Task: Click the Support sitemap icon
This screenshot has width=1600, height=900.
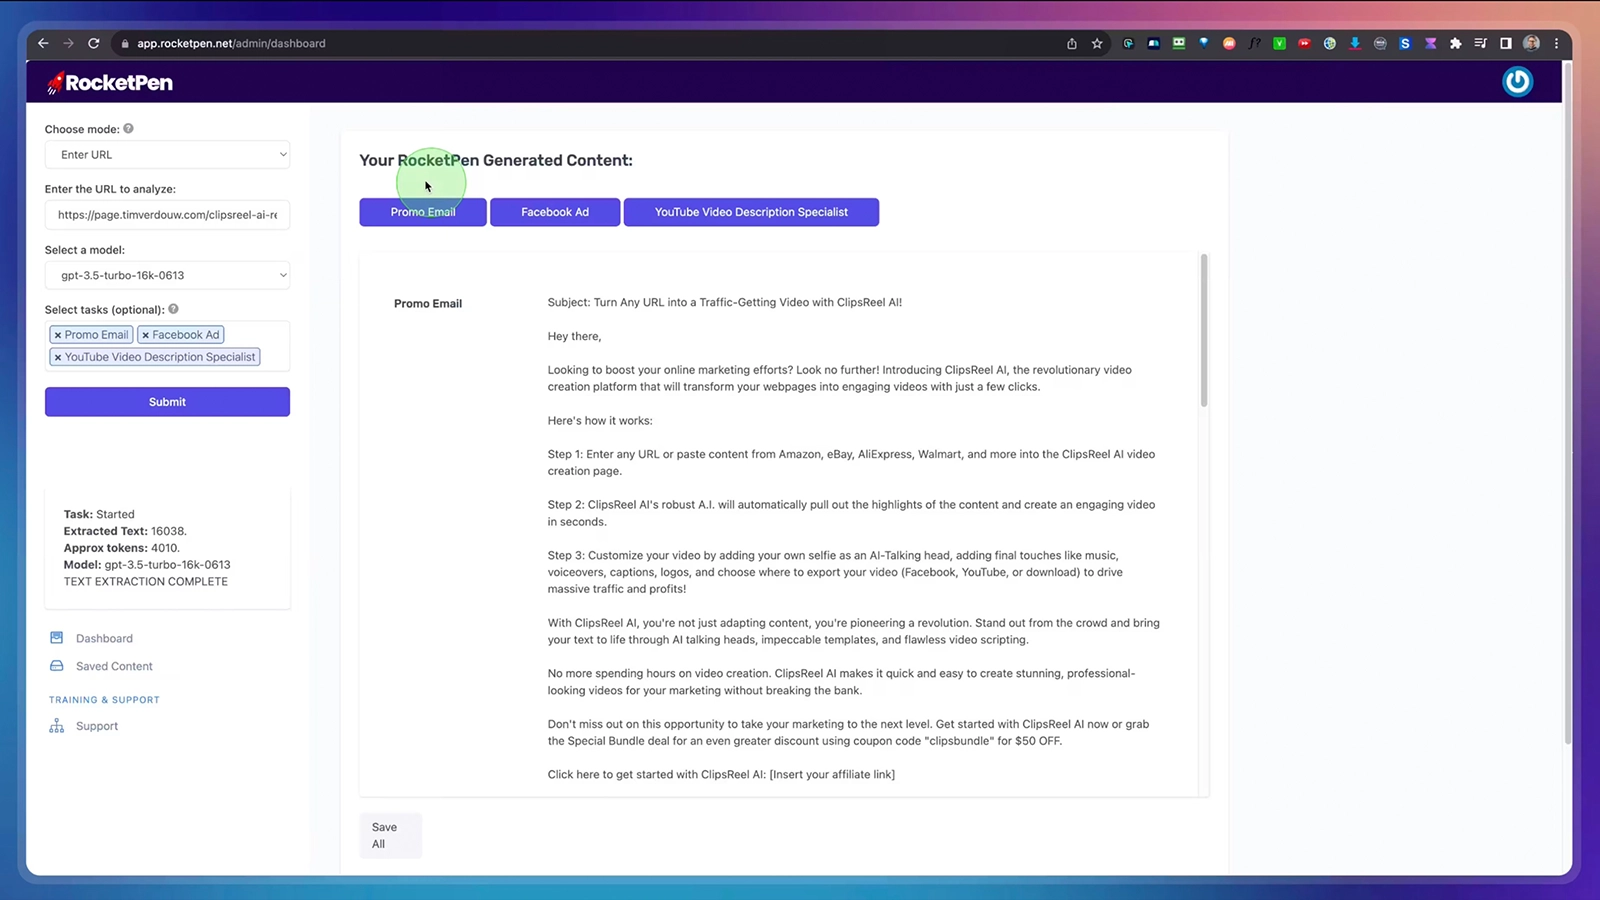Action: point(57,726)
